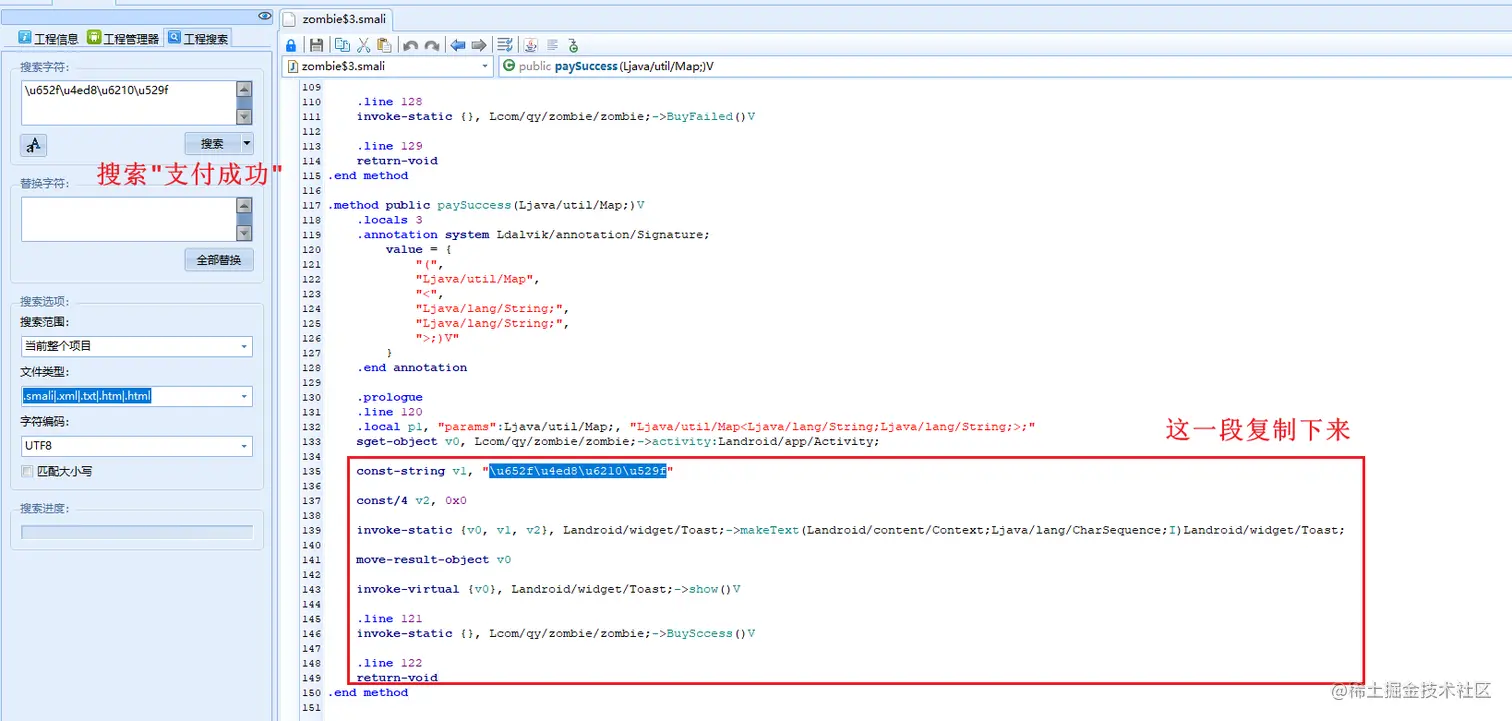Click the Toast show() invoke-virtual line
1512x721 pixels.
pos(548,589)
